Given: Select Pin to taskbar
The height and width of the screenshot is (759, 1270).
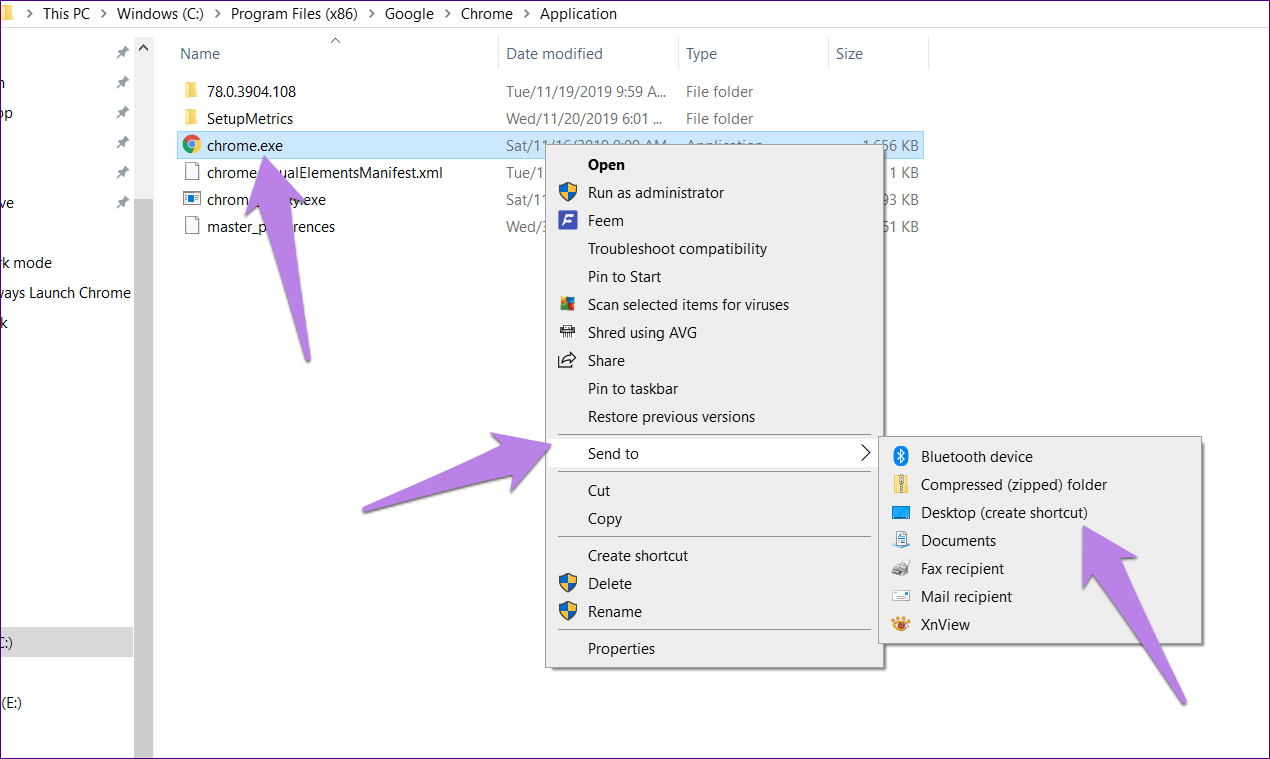Looking at the screenshot, I should point(633,389).
